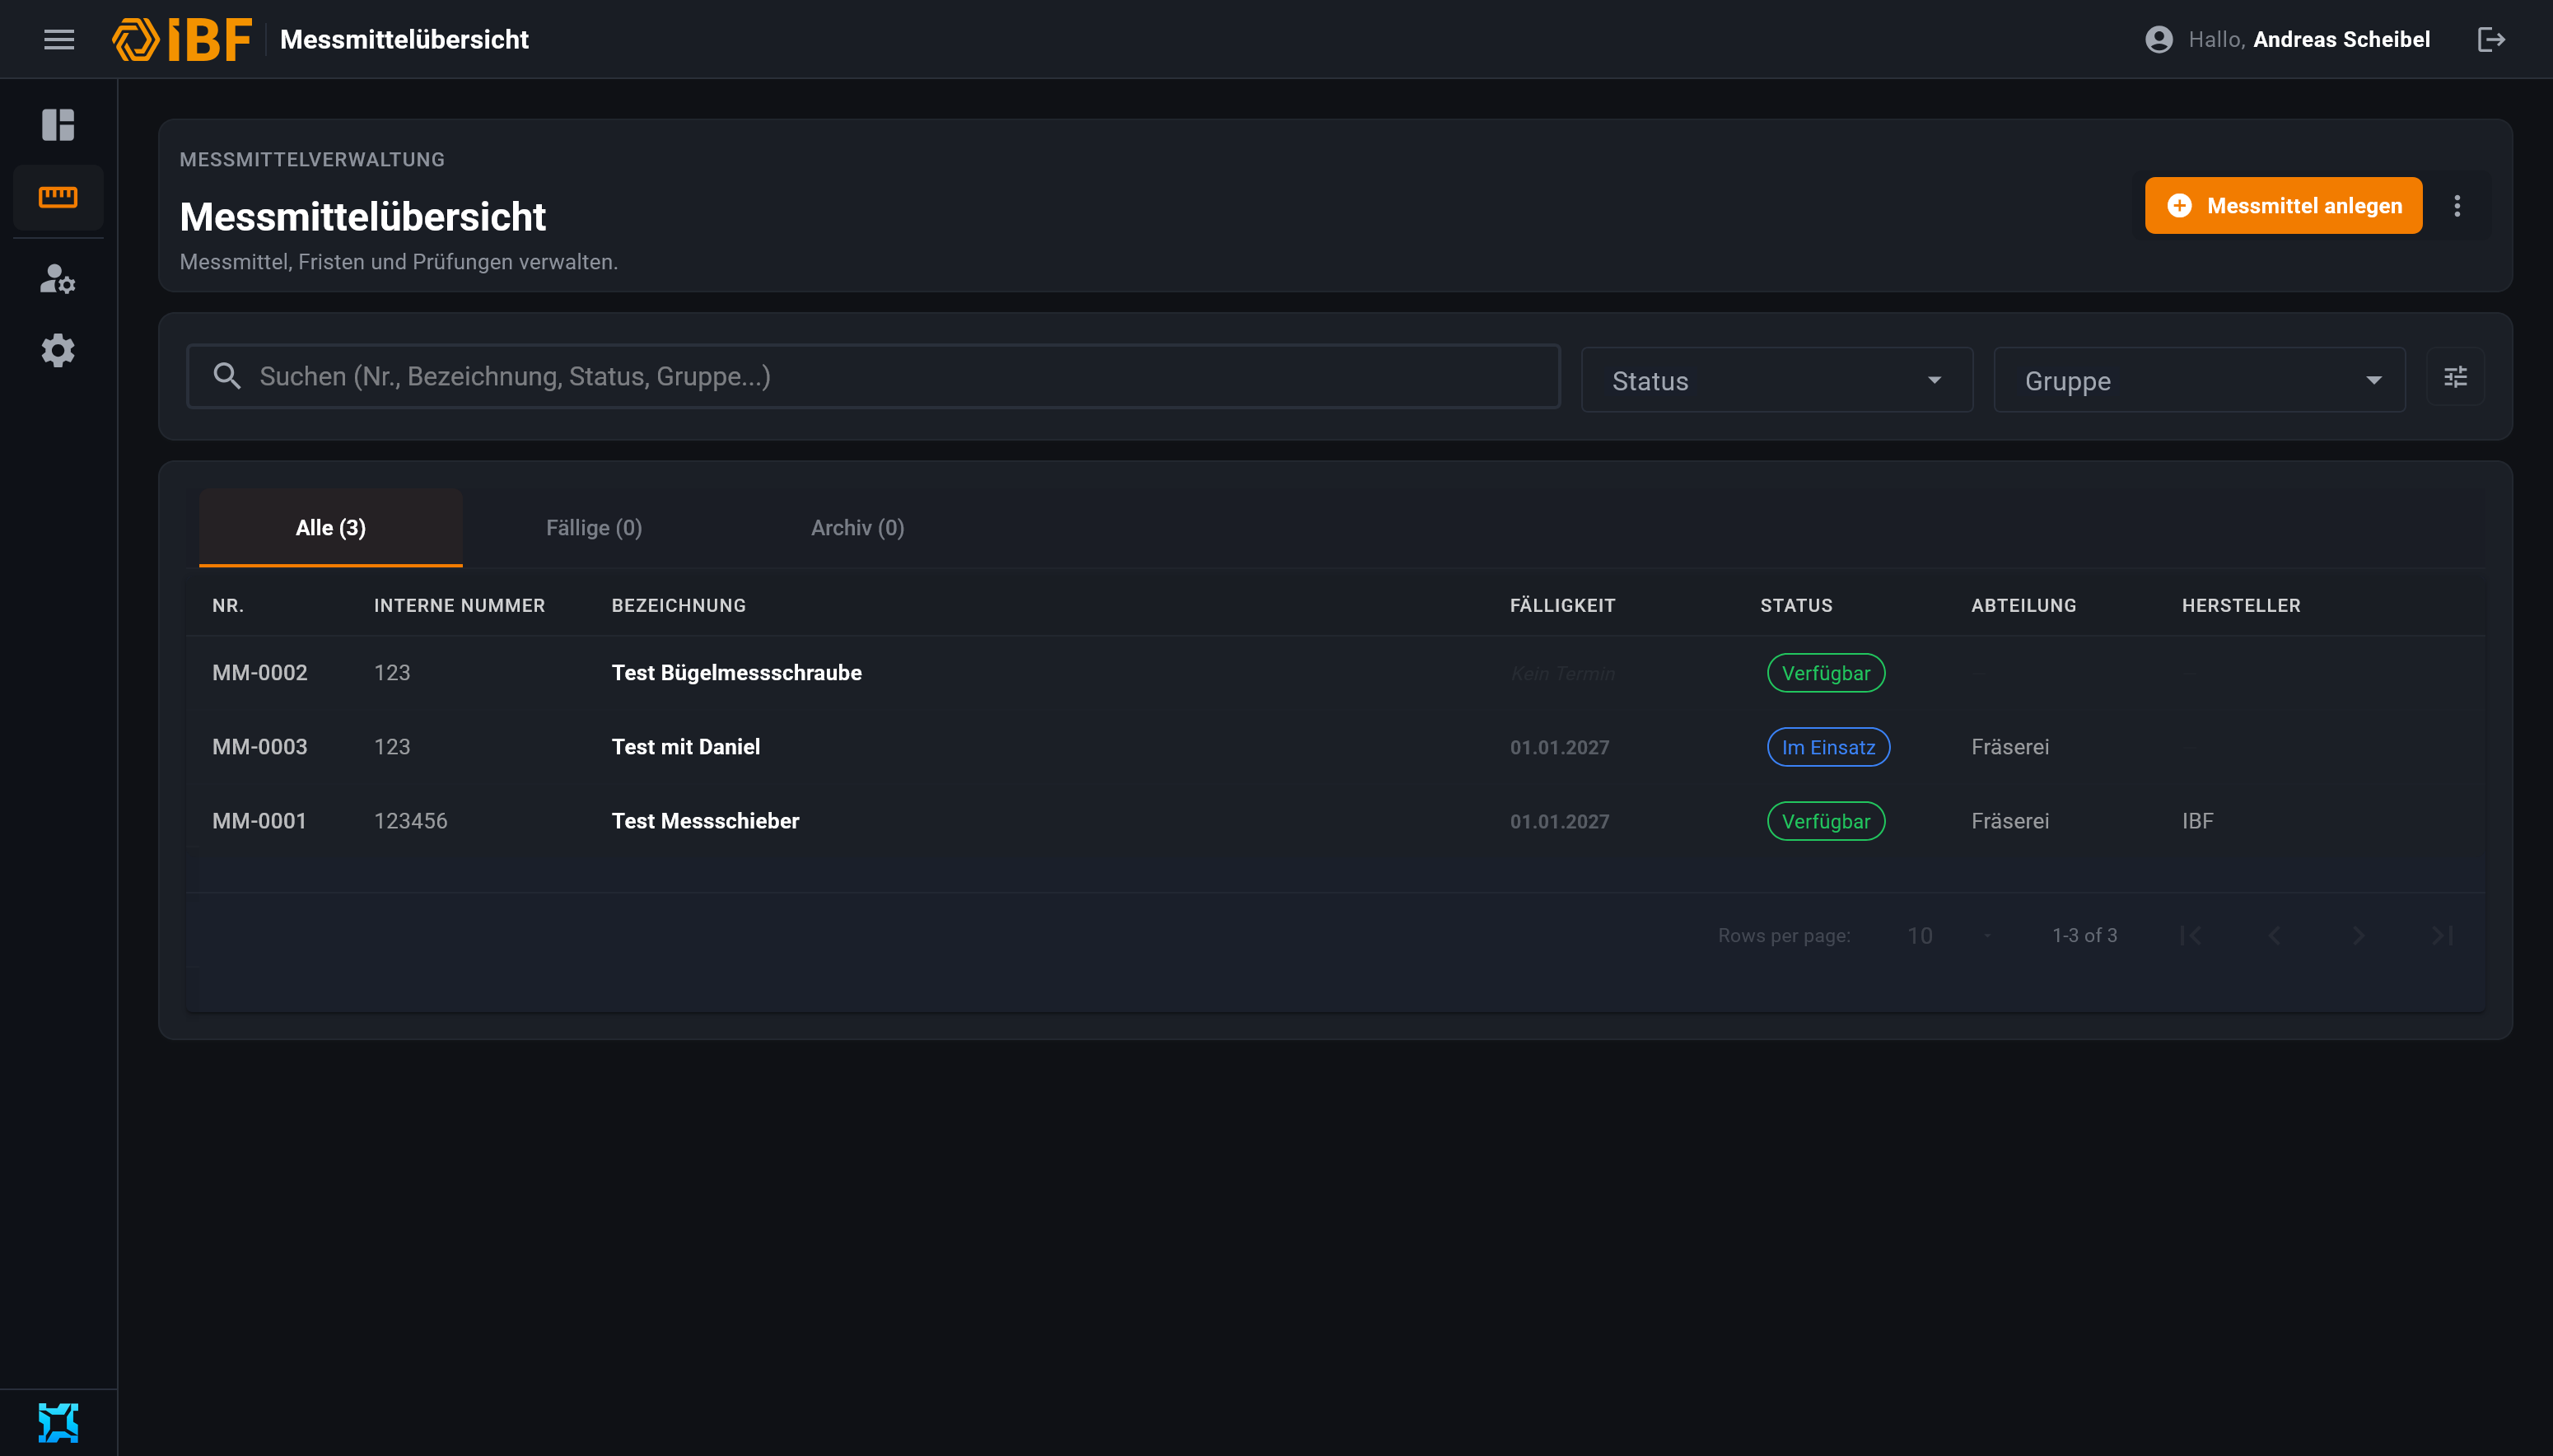Screen dimensions: 2553x1456
Task: Open advanced filter settings icon
Action: click(2455, 377)
